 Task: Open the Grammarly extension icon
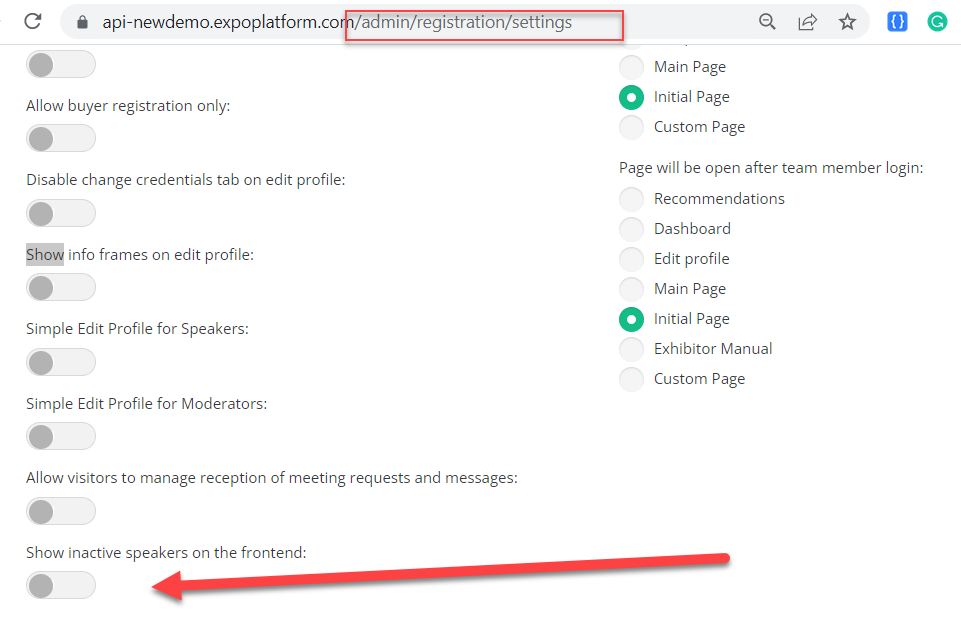(x=937, y=22)
